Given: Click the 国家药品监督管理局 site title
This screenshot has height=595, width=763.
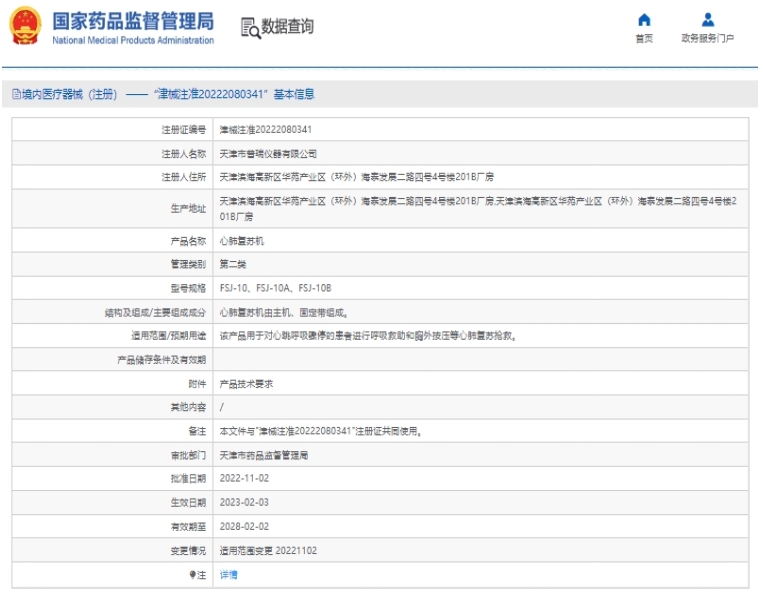Looking at the screenshot, I should 132,20.
